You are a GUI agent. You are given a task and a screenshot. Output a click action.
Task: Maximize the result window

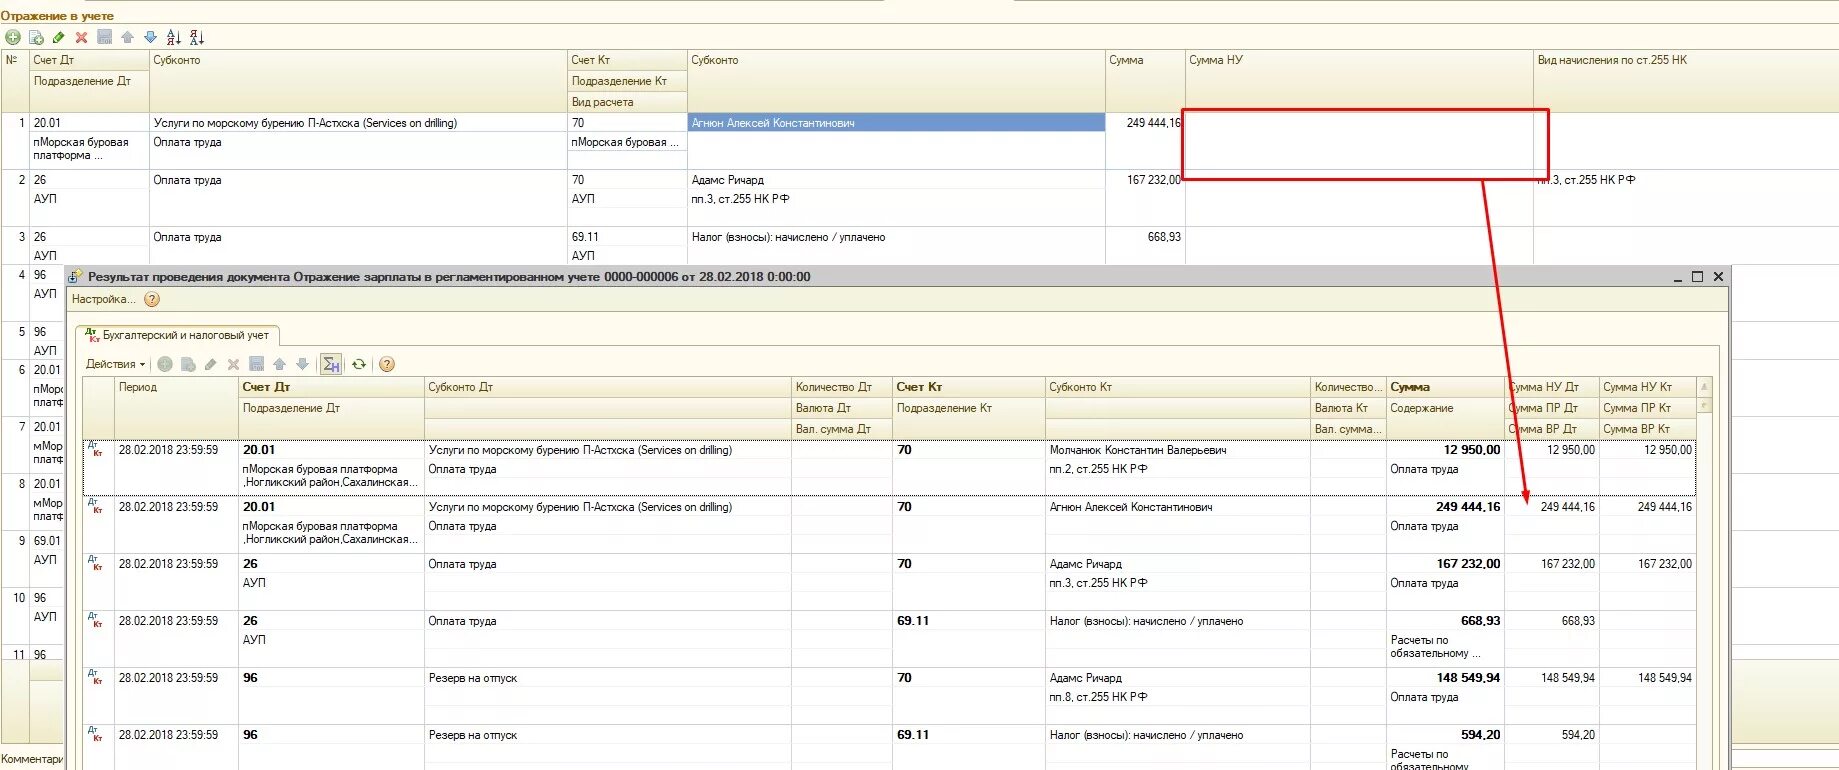pos(1697,277)
